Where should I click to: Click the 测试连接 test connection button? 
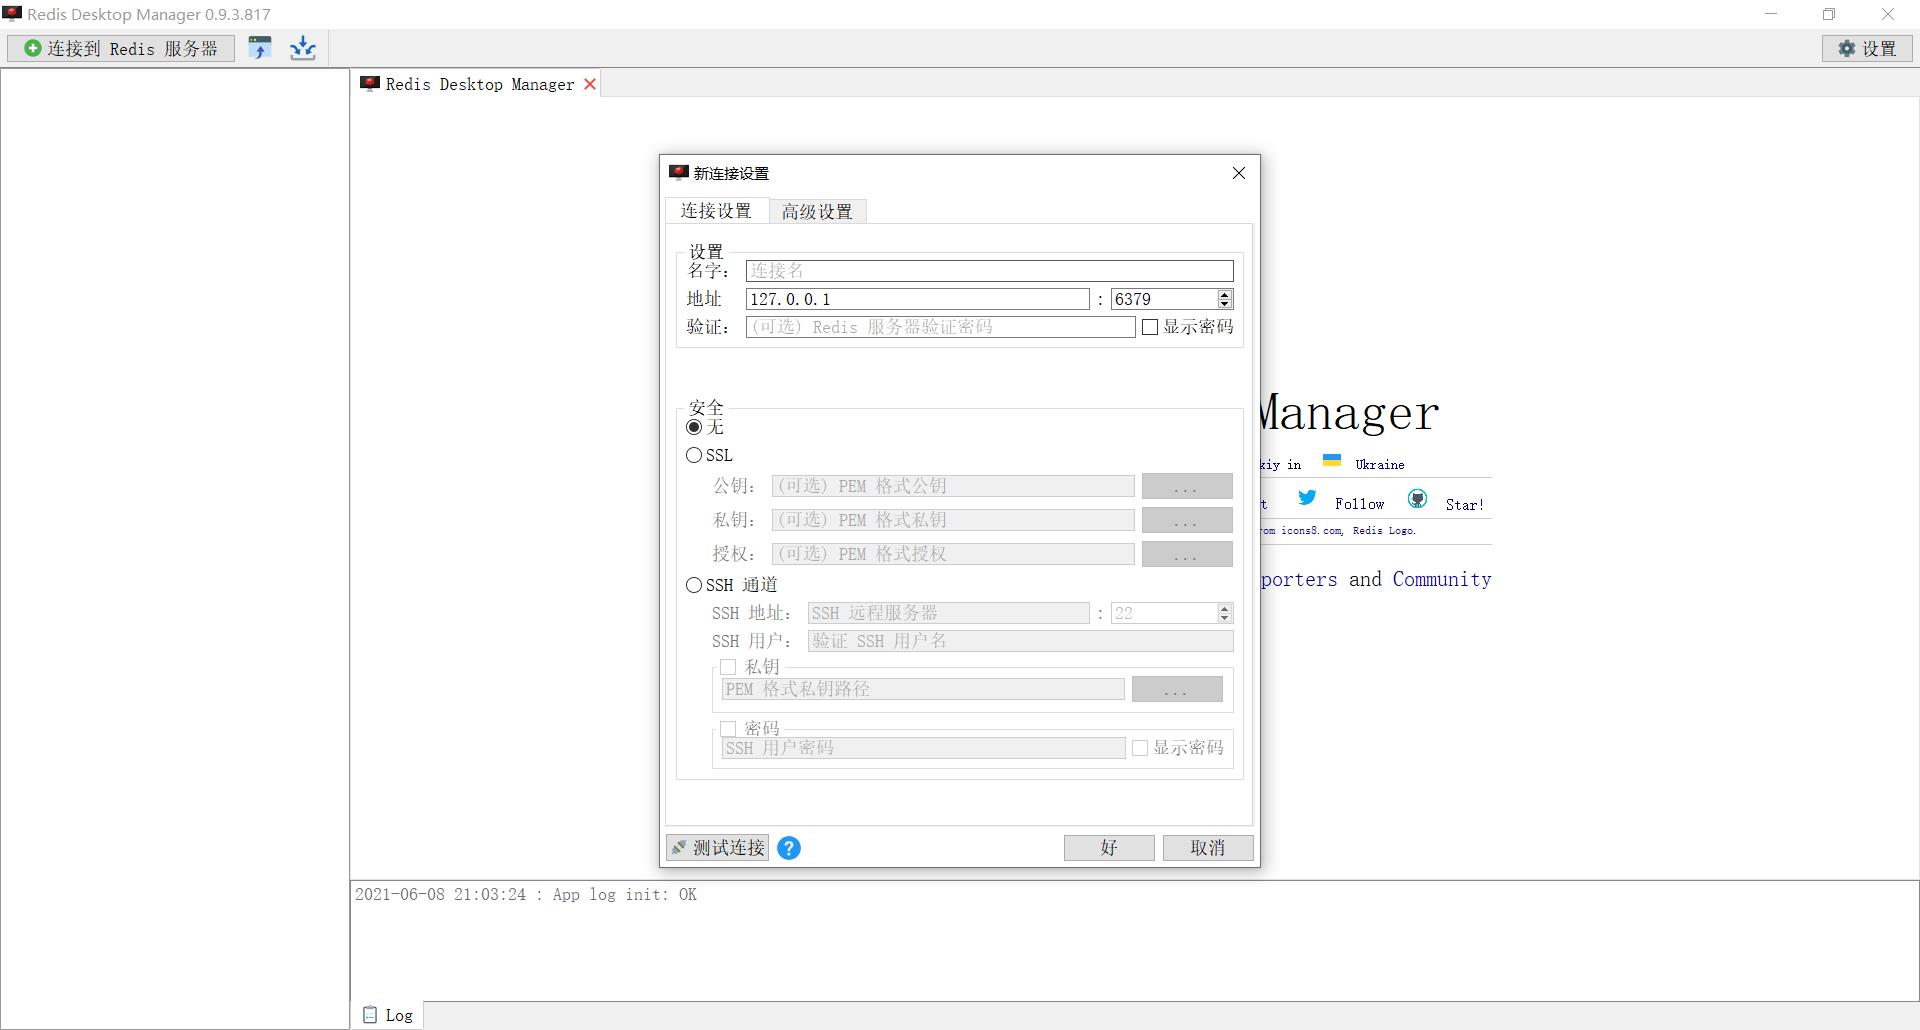(x=717, y=848)
